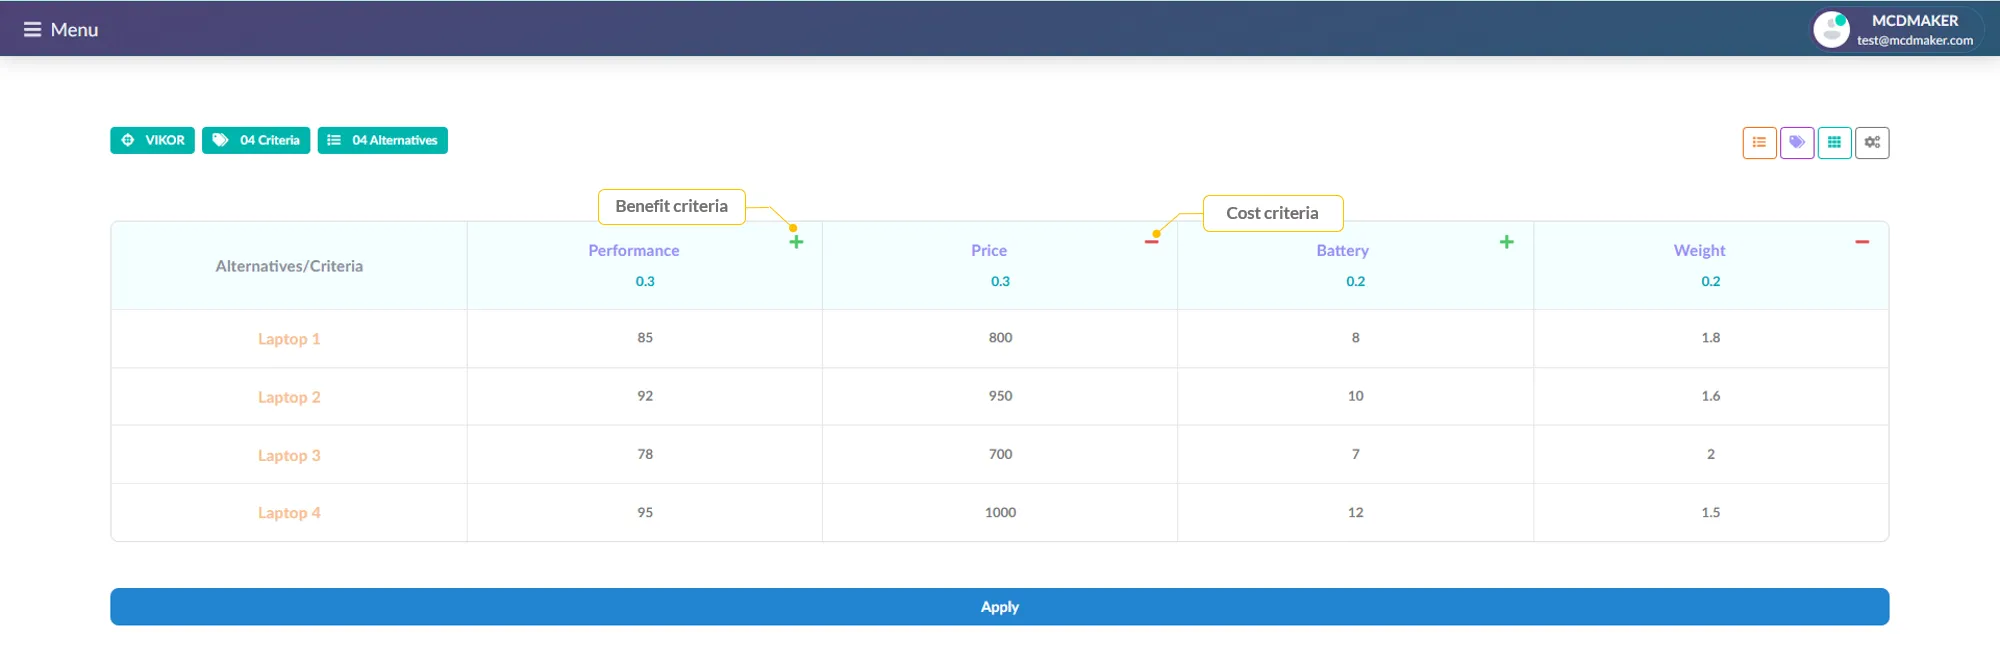Viewport: 2000px width, 651px height.
Task: Click the Laptop 2 alternative name
Action: pos(289,397)
